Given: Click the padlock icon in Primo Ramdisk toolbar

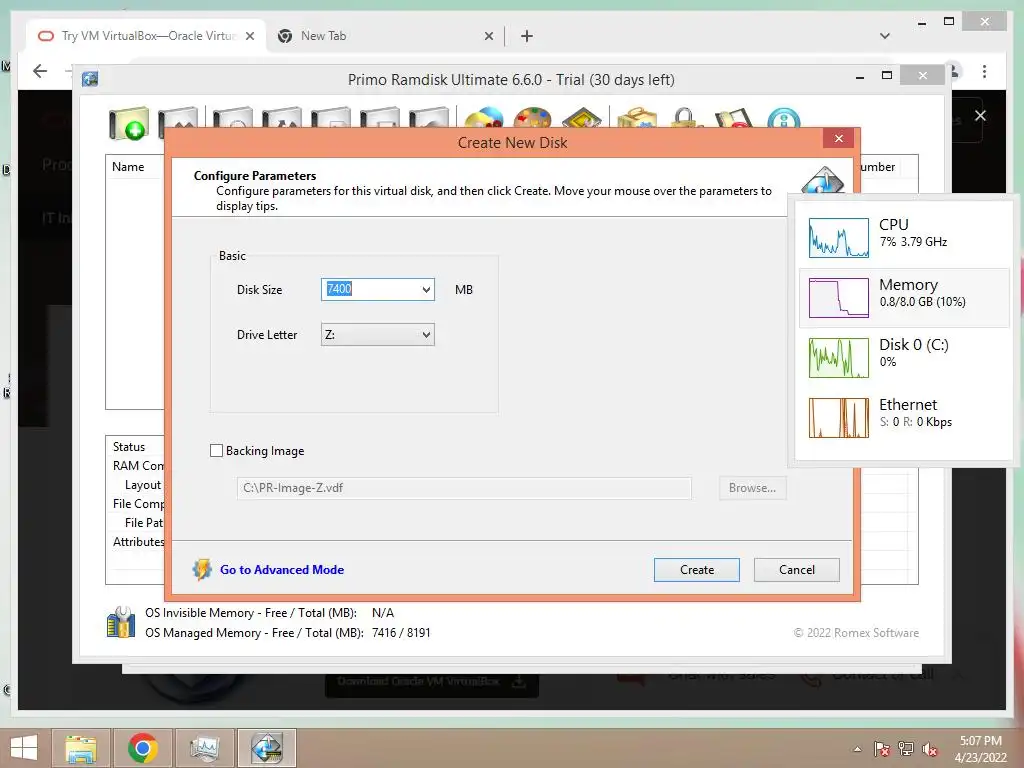Looking at the screenshot, I should (685, 118).
